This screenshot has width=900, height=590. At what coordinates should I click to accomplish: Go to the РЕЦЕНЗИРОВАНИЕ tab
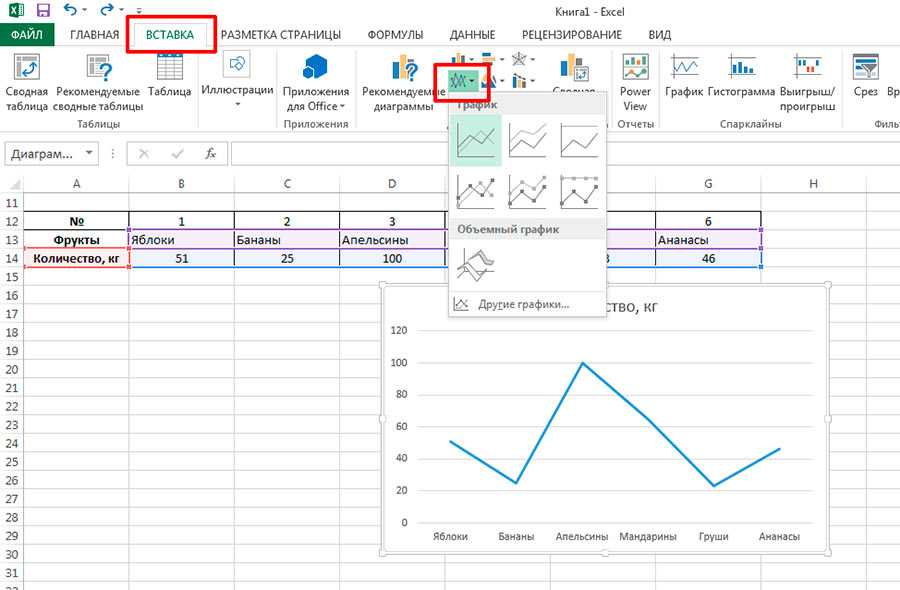[572, 34]
